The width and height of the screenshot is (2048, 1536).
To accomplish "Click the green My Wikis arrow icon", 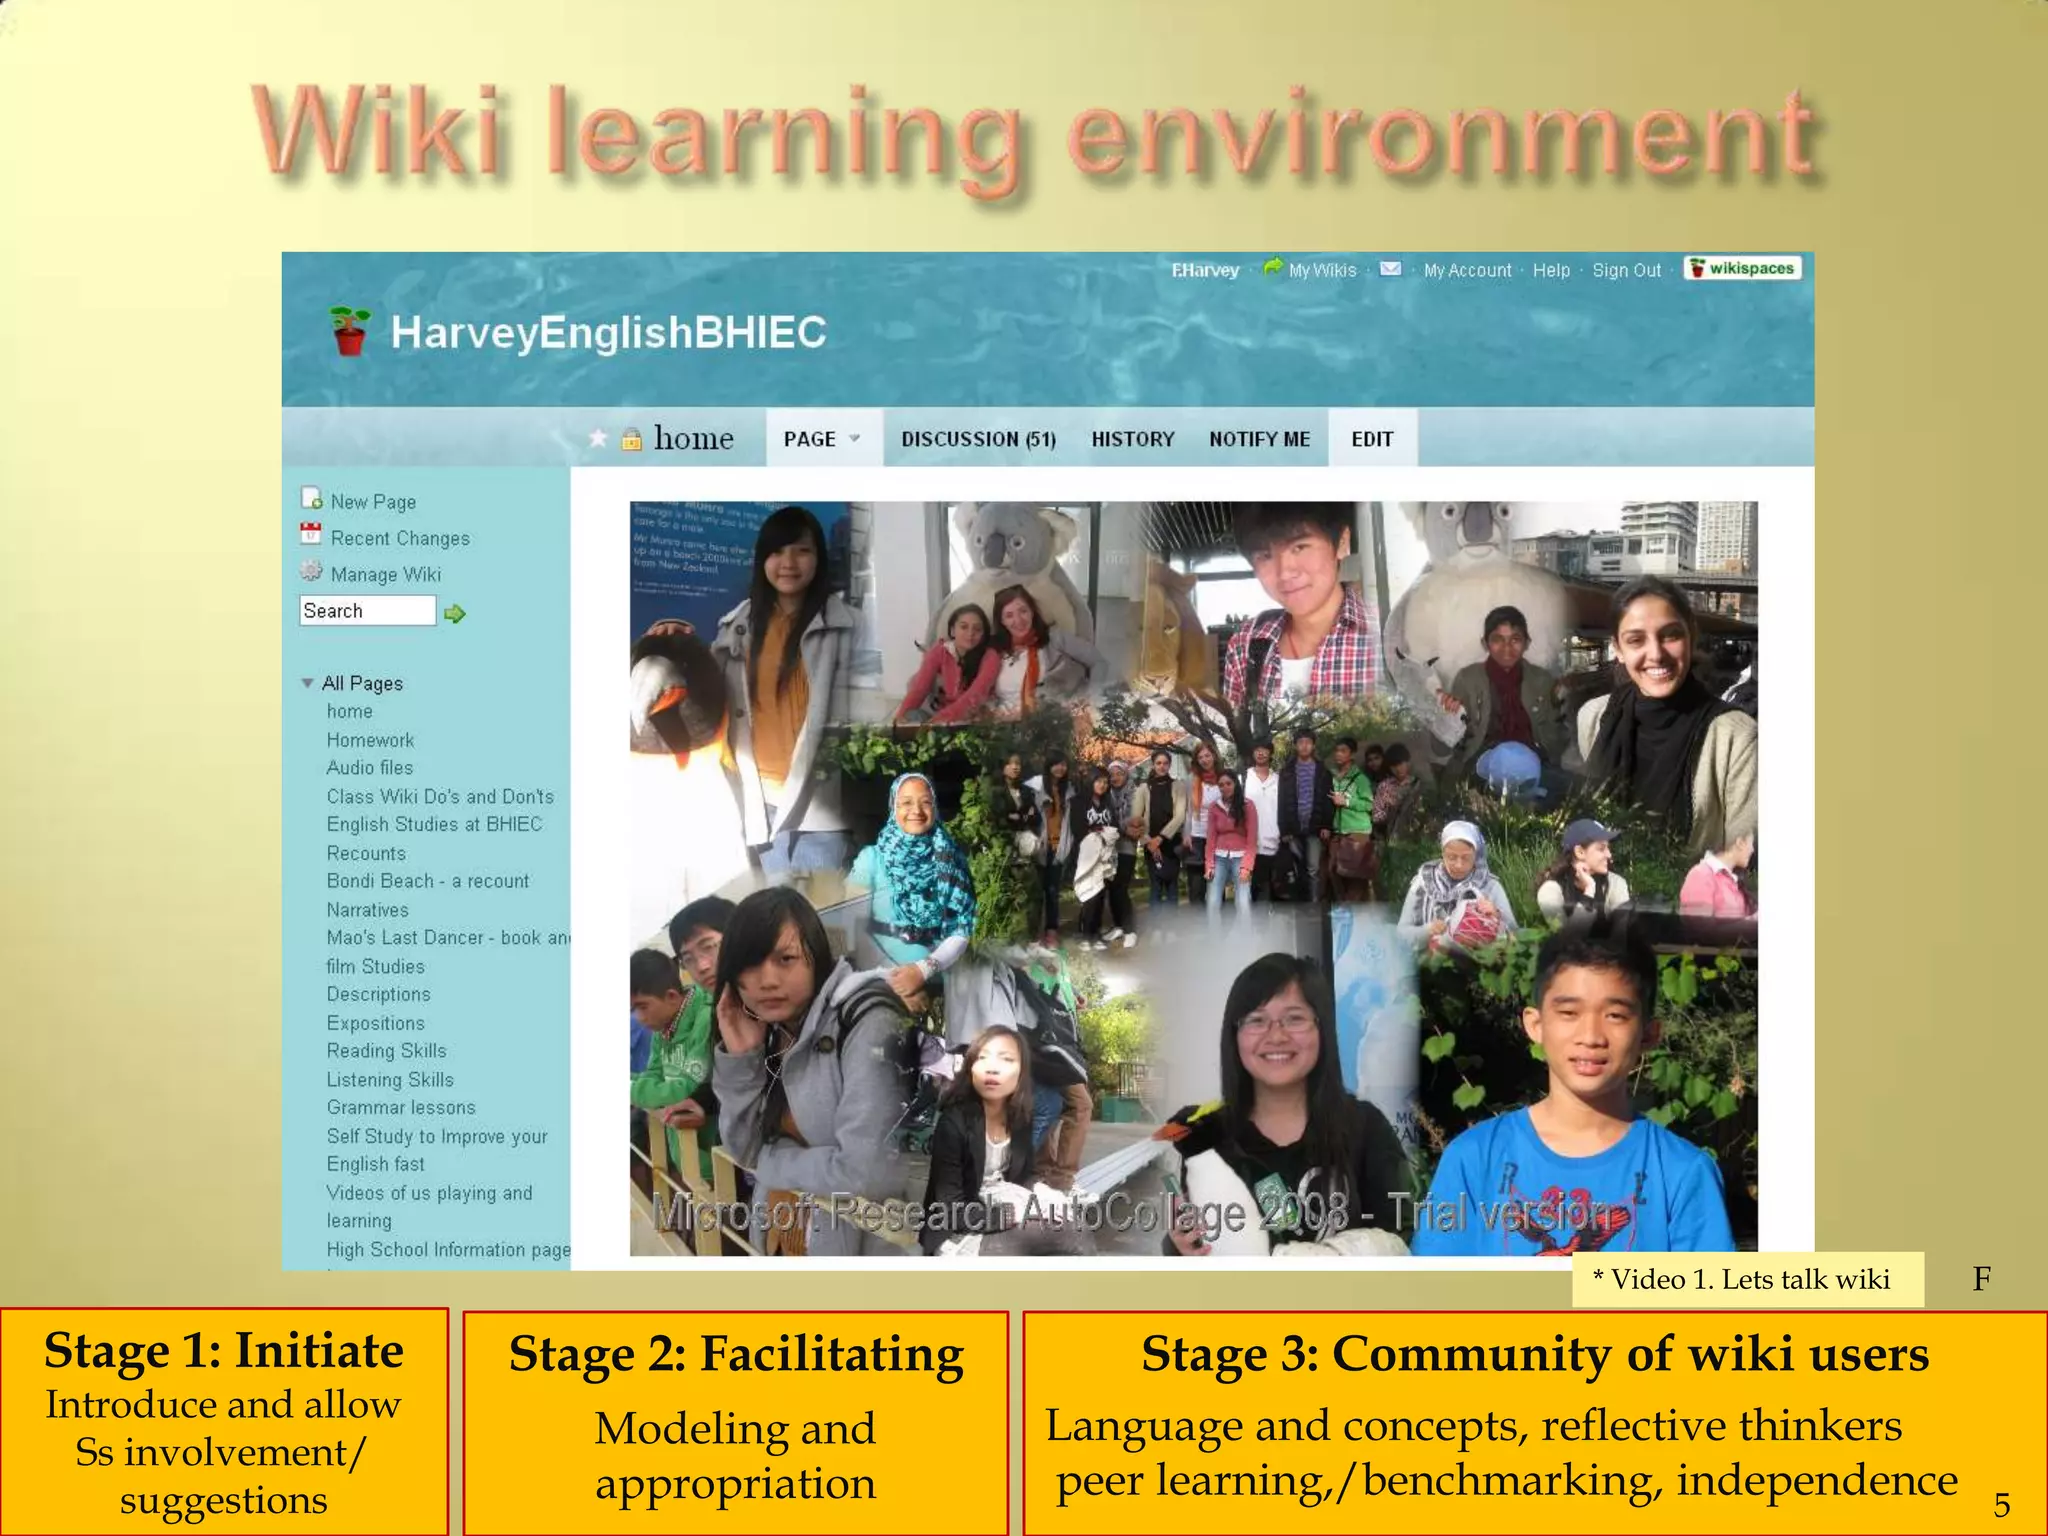I will 1273,268.
